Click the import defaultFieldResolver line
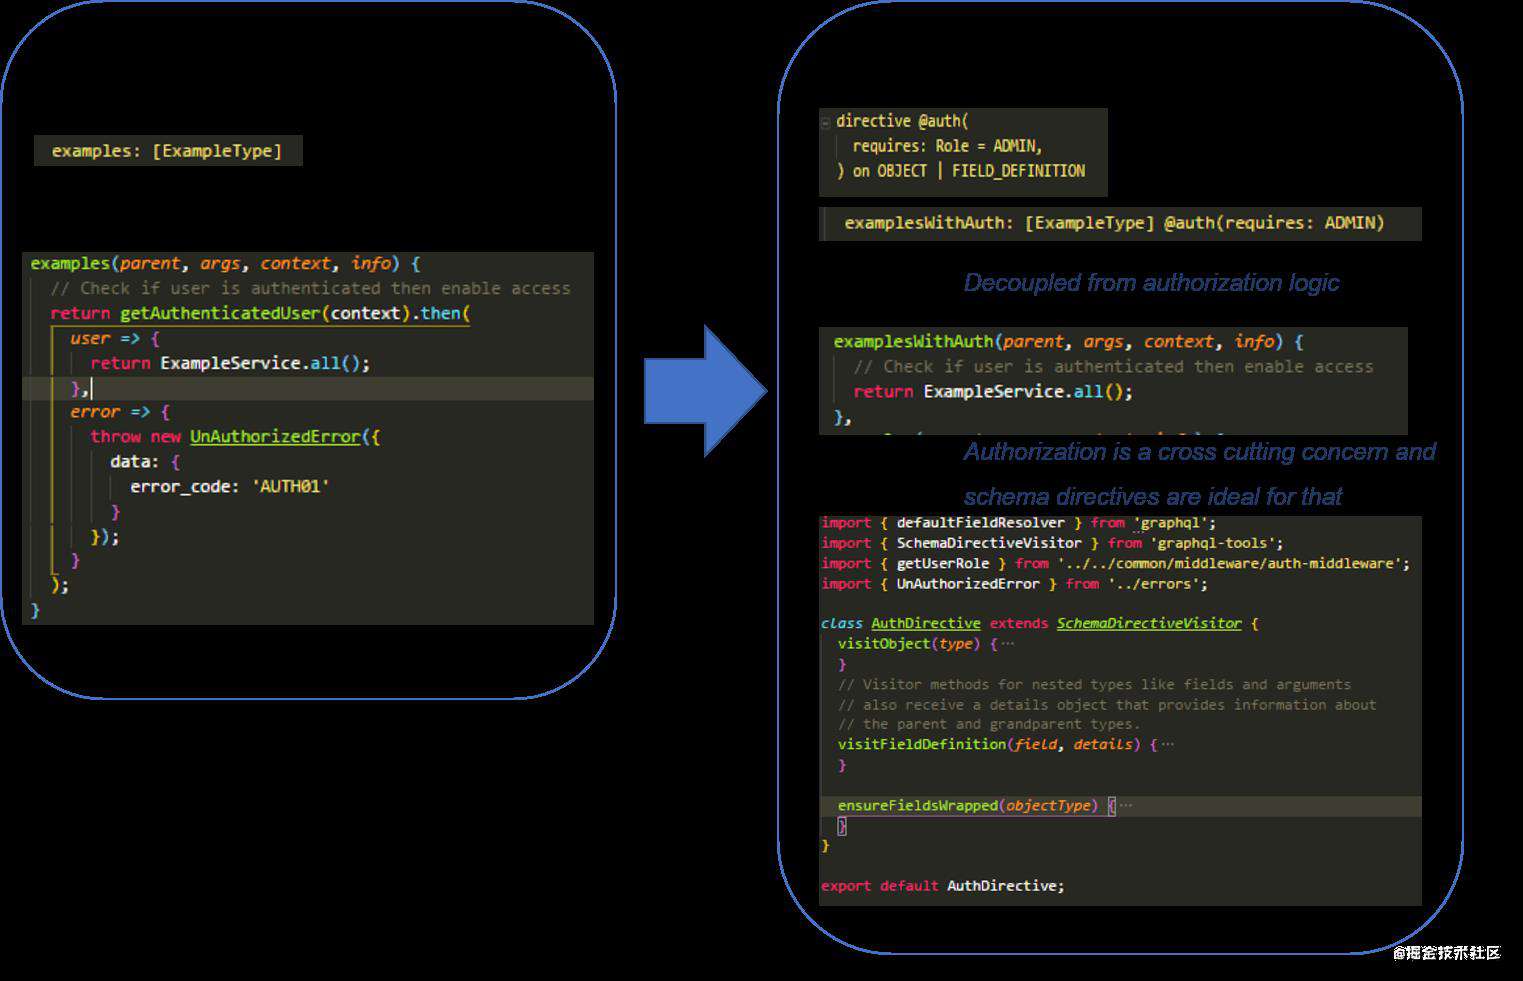The image size is (1523, 981). click(x=1019, y=523)
